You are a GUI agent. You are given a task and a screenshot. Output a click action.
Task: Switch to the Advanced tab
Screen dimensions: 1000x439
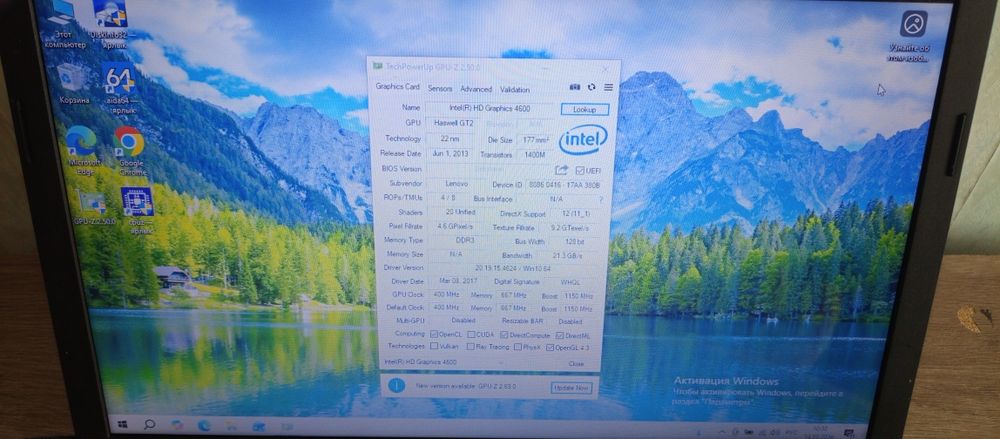click(x=476, y=89)
